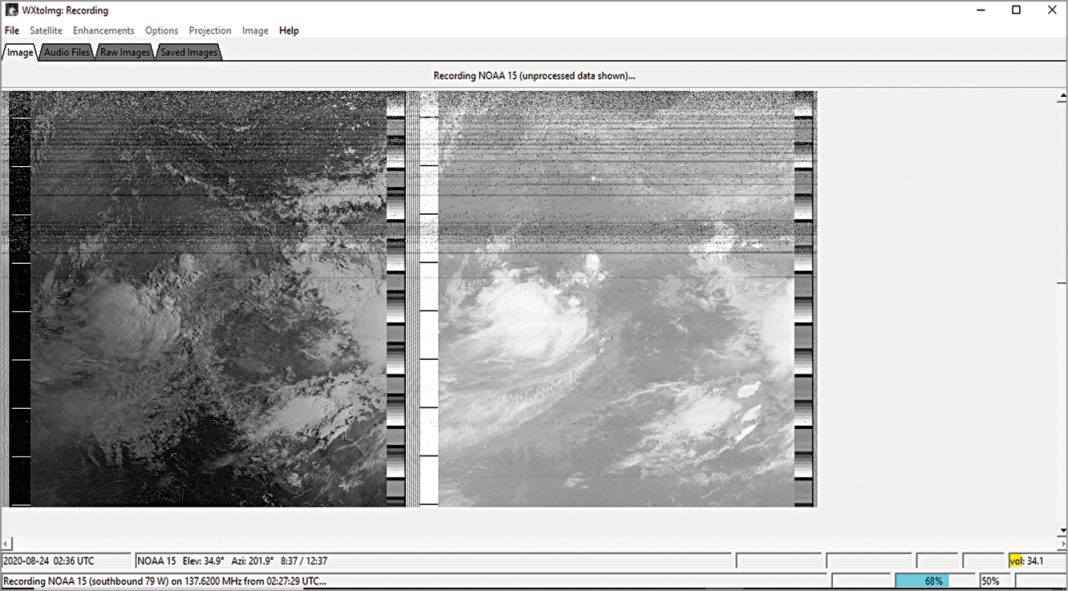This screenshot has width=1068, height=591.
Task: Click the scrollbar up arrow
Action: (1061, 97)
